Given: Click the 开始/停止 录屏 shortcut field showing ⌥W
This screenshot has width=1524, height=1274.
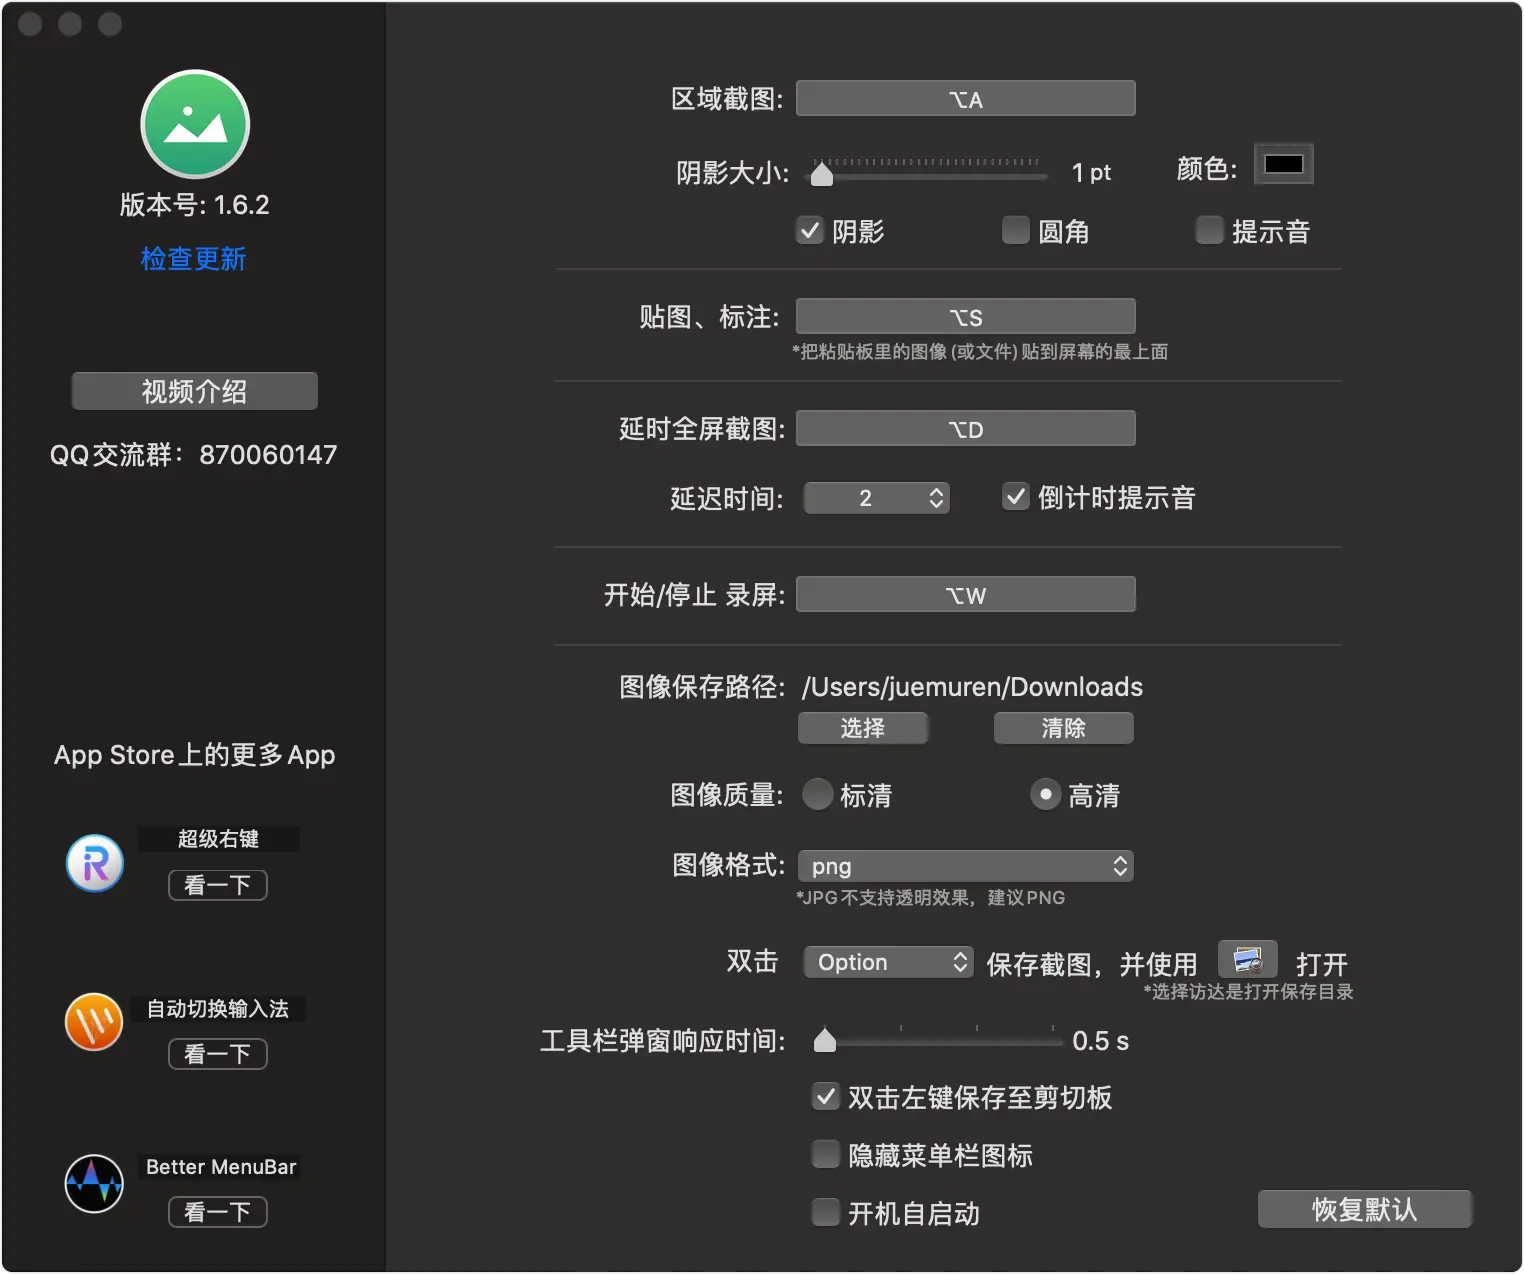Looking at the screenshot, I should [x=964, y=593].
